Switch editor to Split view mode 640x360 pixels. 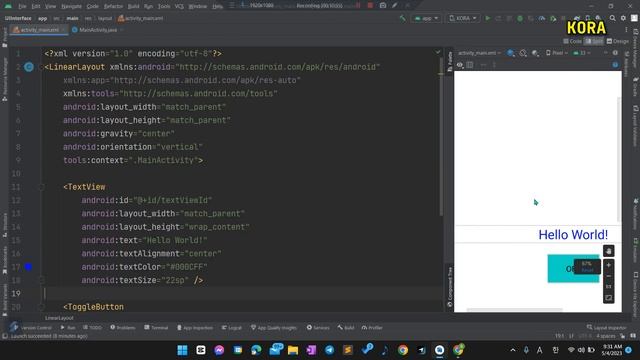(594, 41)
